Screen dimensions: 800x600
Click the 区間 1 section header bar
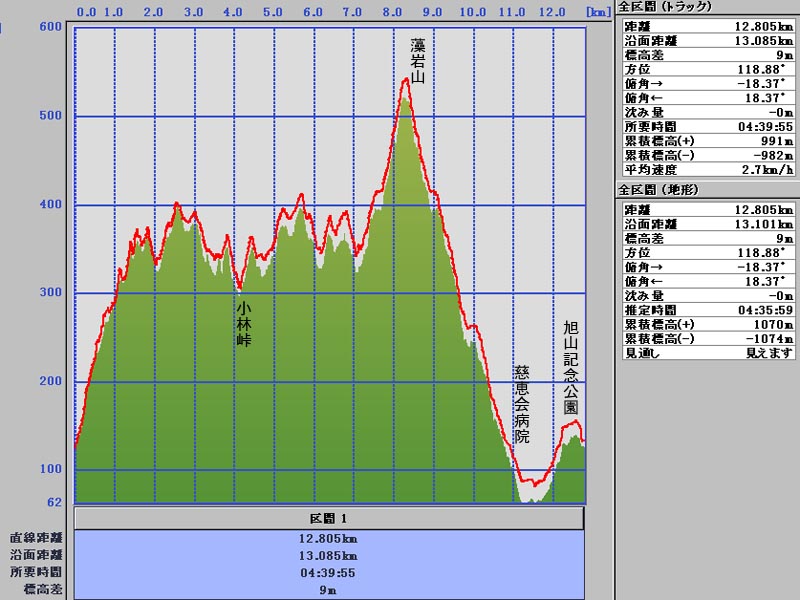tap(329, 518)
